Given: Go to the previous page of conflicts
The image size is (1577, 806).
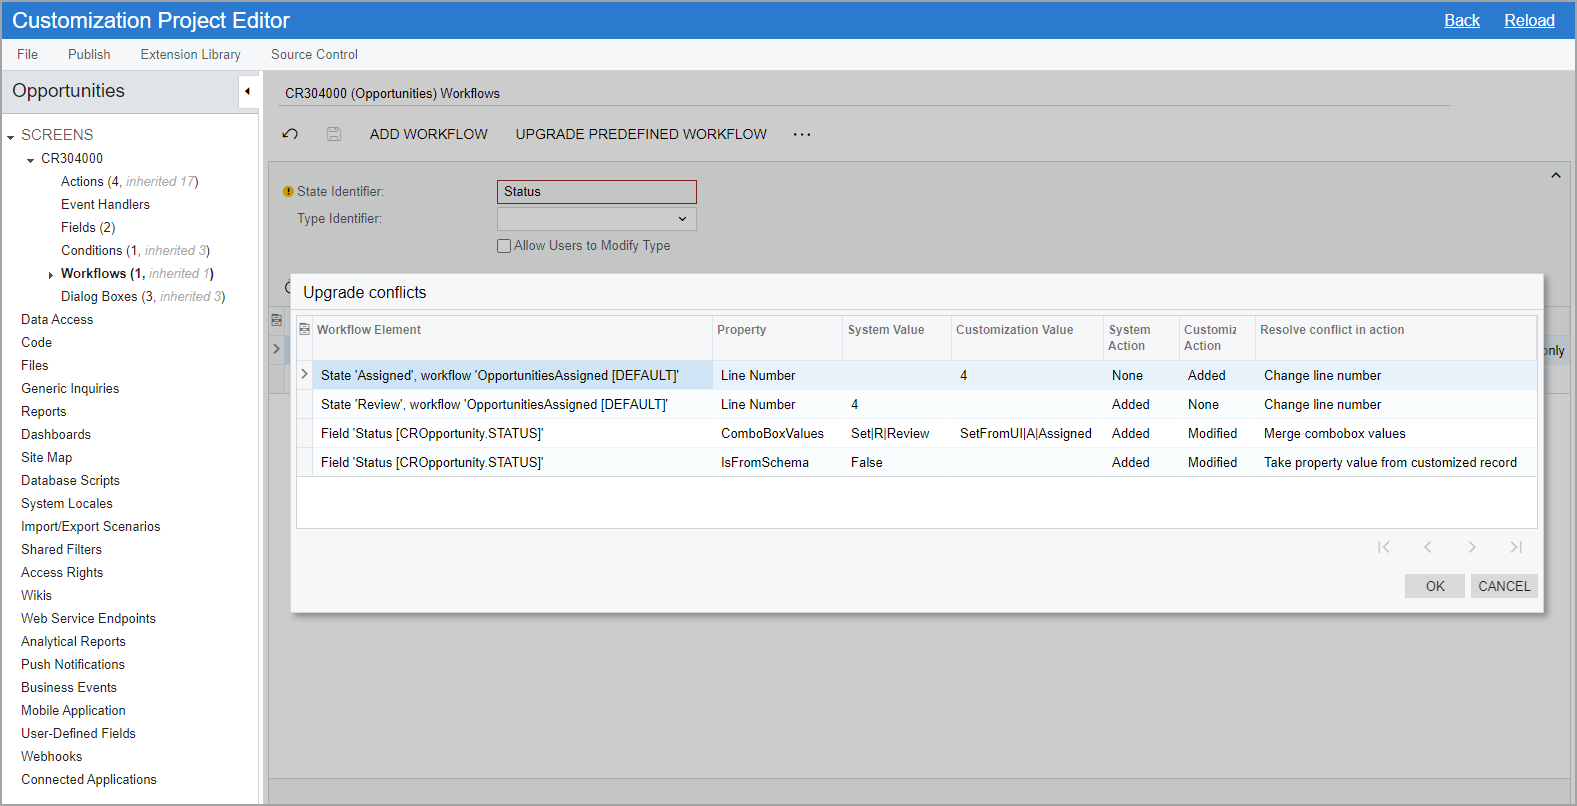Looking at the screenshot, I should click(1428, 547).
